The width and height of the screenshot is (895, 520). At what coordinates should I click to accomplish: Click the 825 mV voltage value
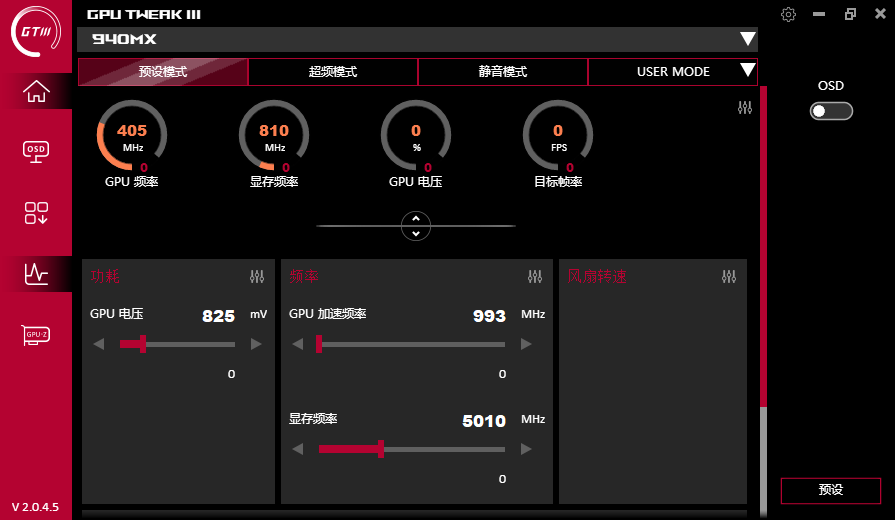click(219, 316)
